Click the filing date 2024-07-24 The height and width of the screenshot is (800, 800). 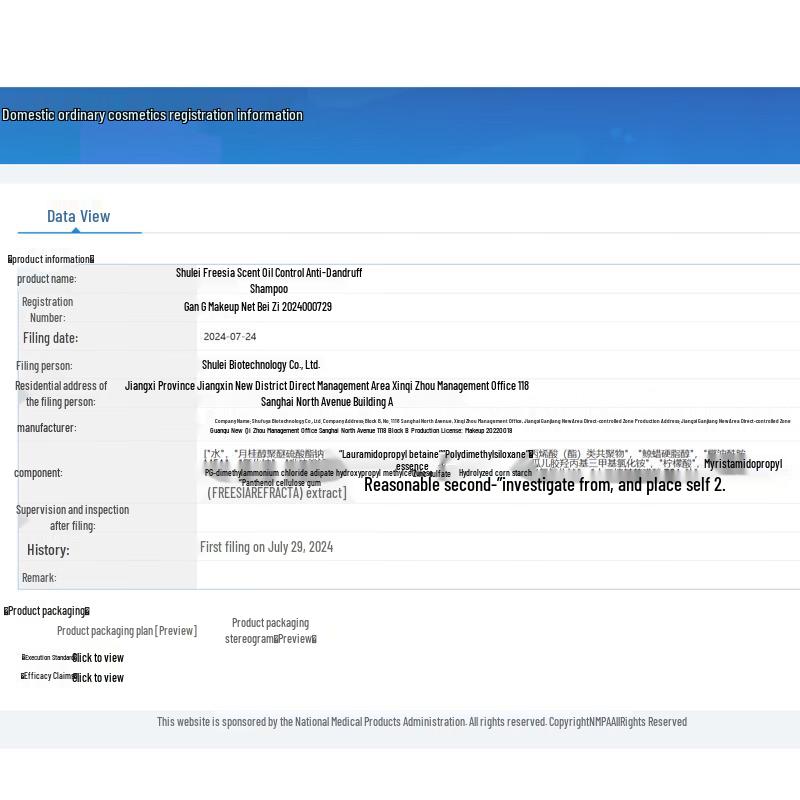pyautogui.click(x=230, y=337)
